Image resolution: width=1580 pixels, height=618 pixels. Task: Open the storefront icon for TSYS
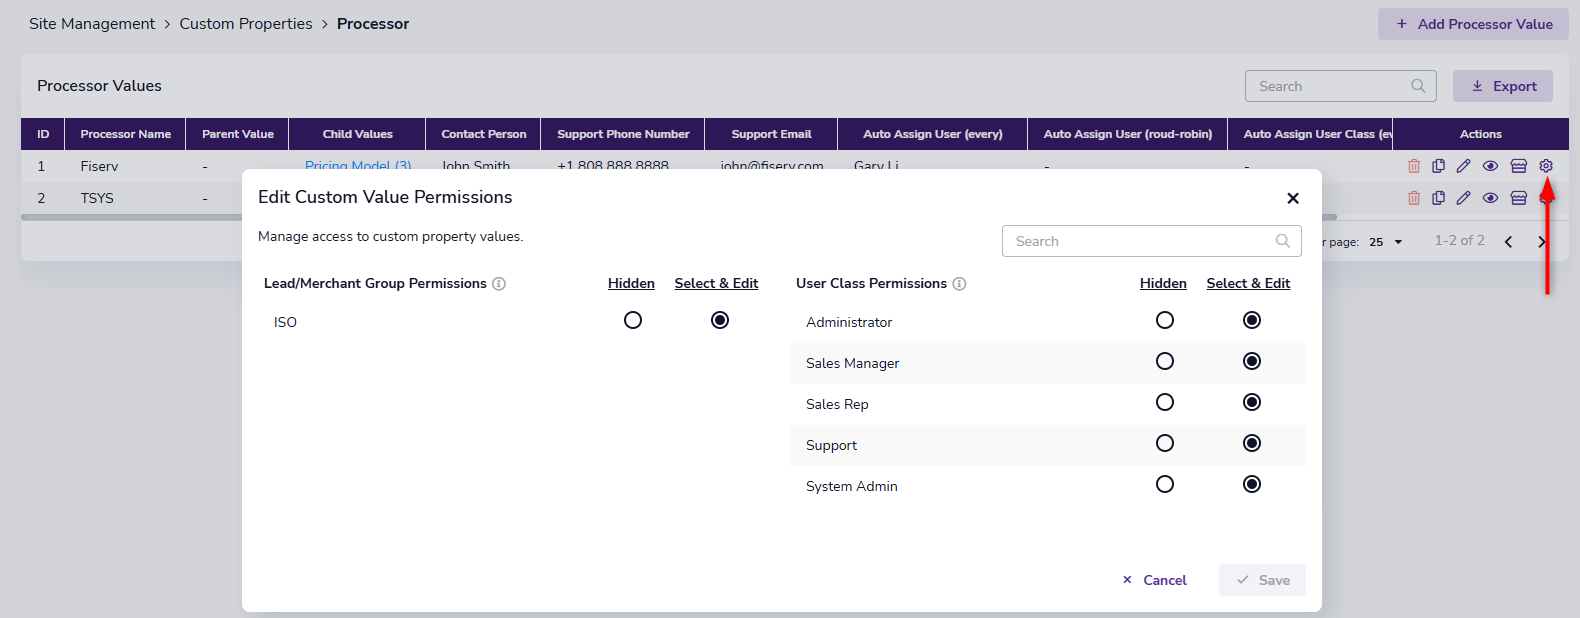pos(1518,198)
